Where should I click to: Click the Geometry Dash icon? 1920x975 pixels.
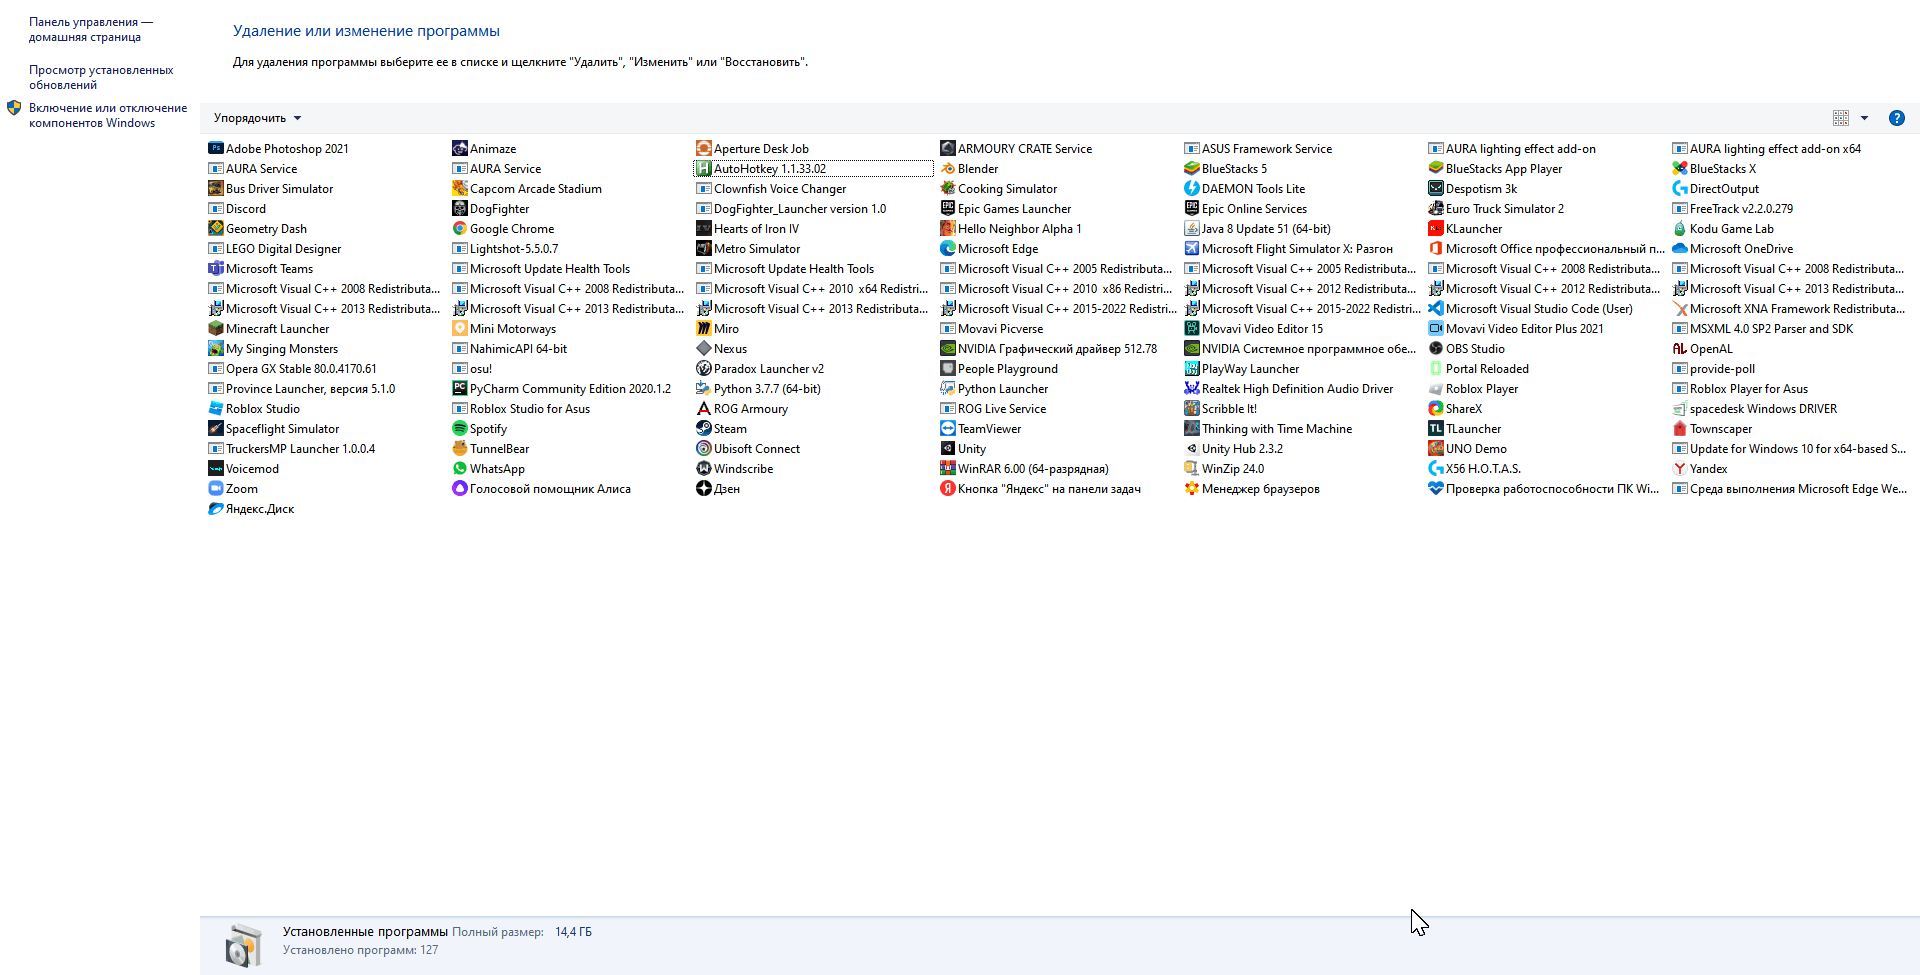(x=215, y=228)
